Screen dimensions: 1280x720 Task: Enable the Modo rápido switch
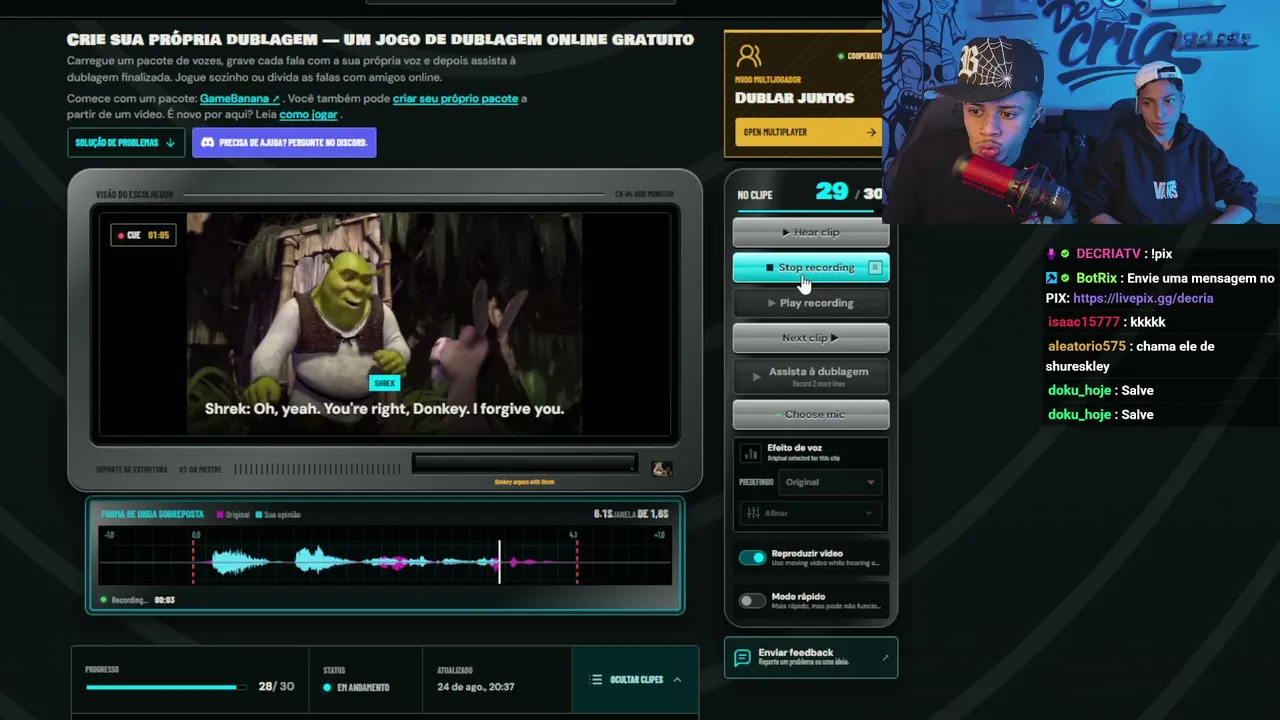pos(752,601)
